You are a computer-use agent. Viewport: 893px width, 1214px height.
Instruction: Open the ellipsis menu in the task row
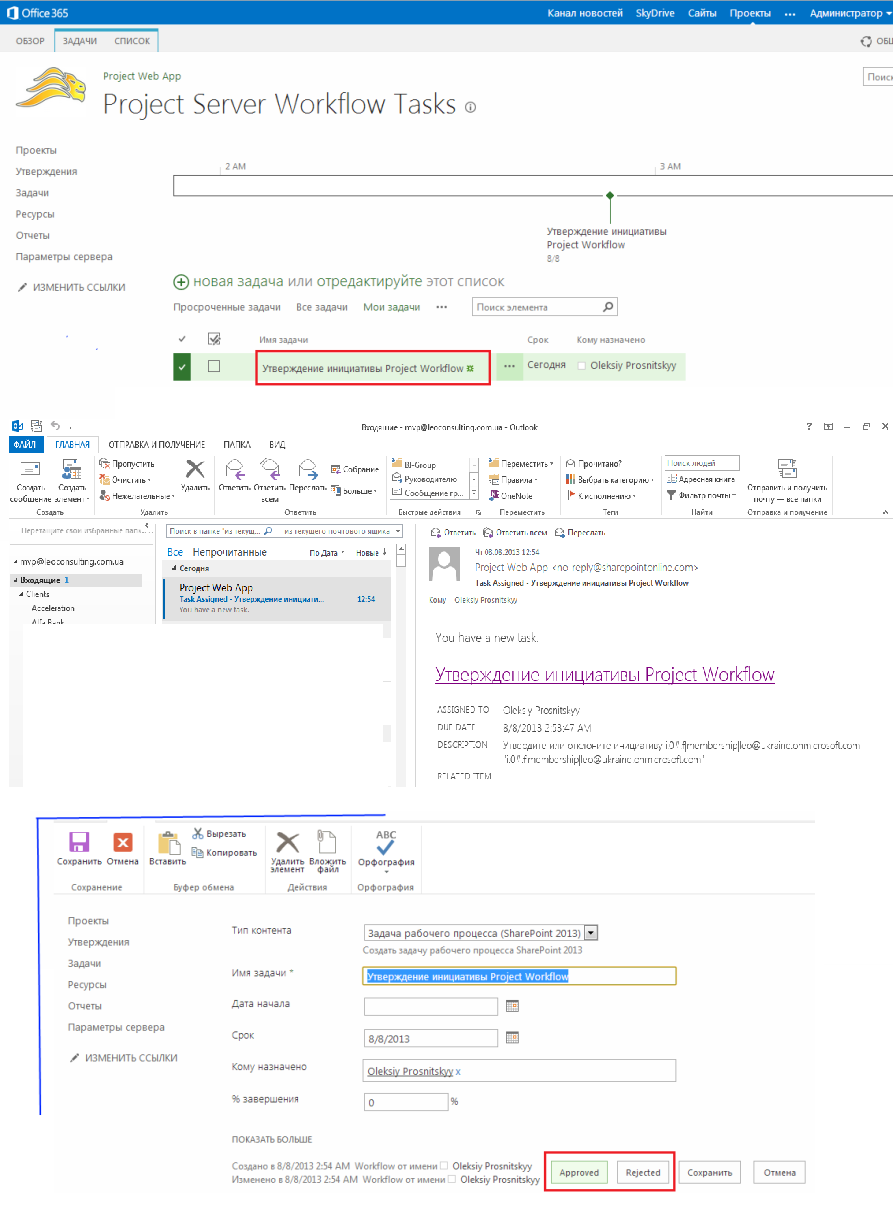point(509,367)
